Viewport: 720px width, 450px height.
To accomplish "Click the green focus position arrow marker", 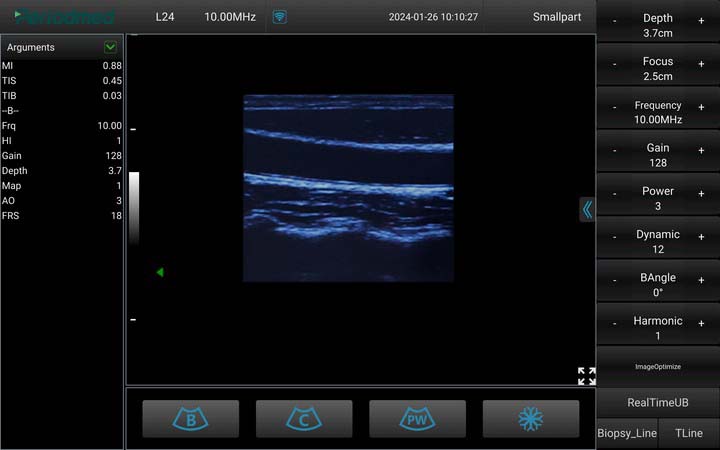I will (159, 272).
